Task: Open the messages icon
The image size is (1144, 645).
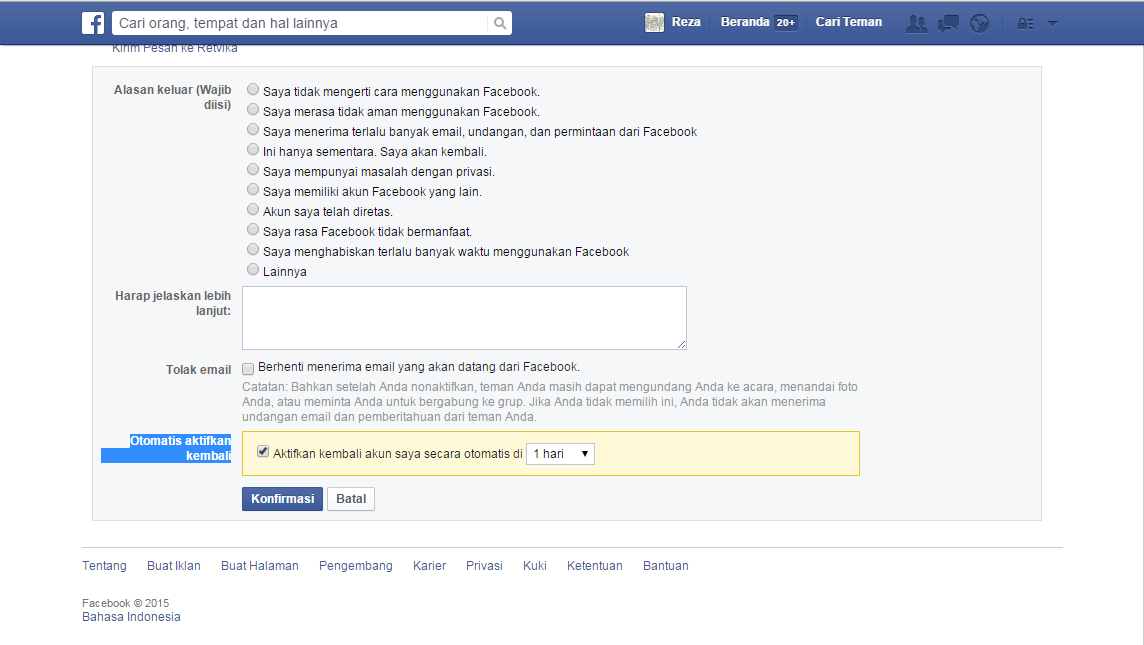Action: point(948,23)
